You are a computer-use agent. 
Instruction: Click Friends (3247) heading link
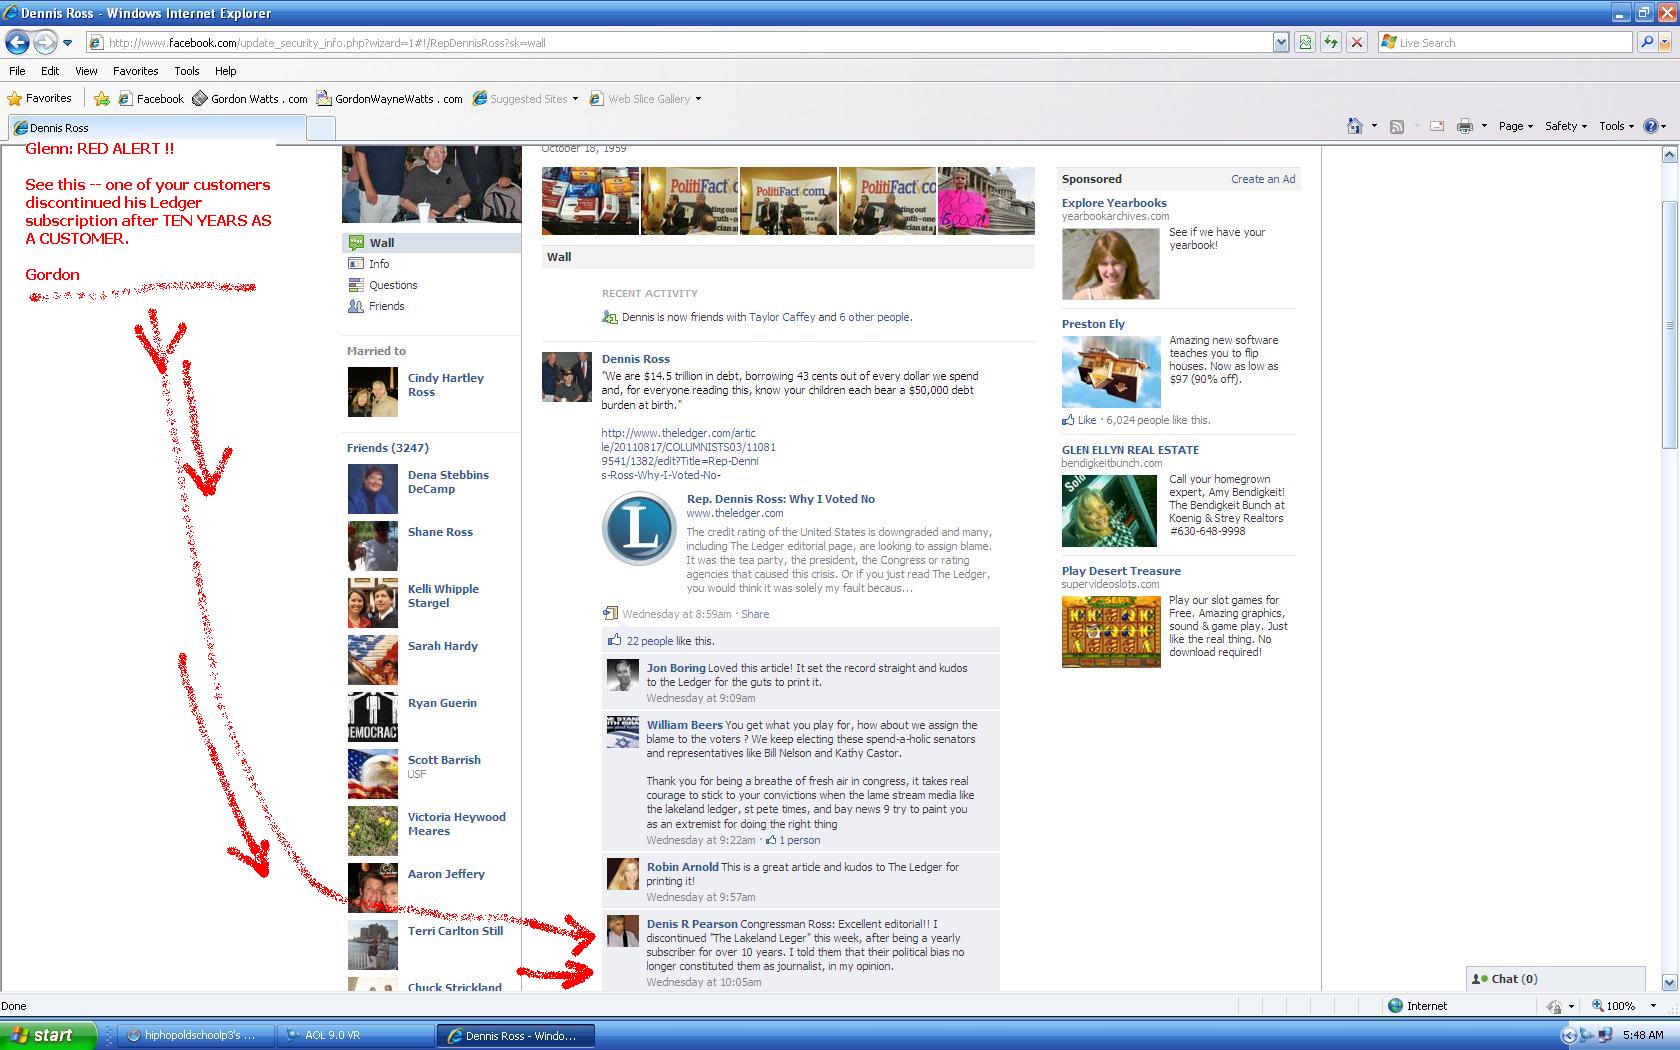(x=388, y=448)
